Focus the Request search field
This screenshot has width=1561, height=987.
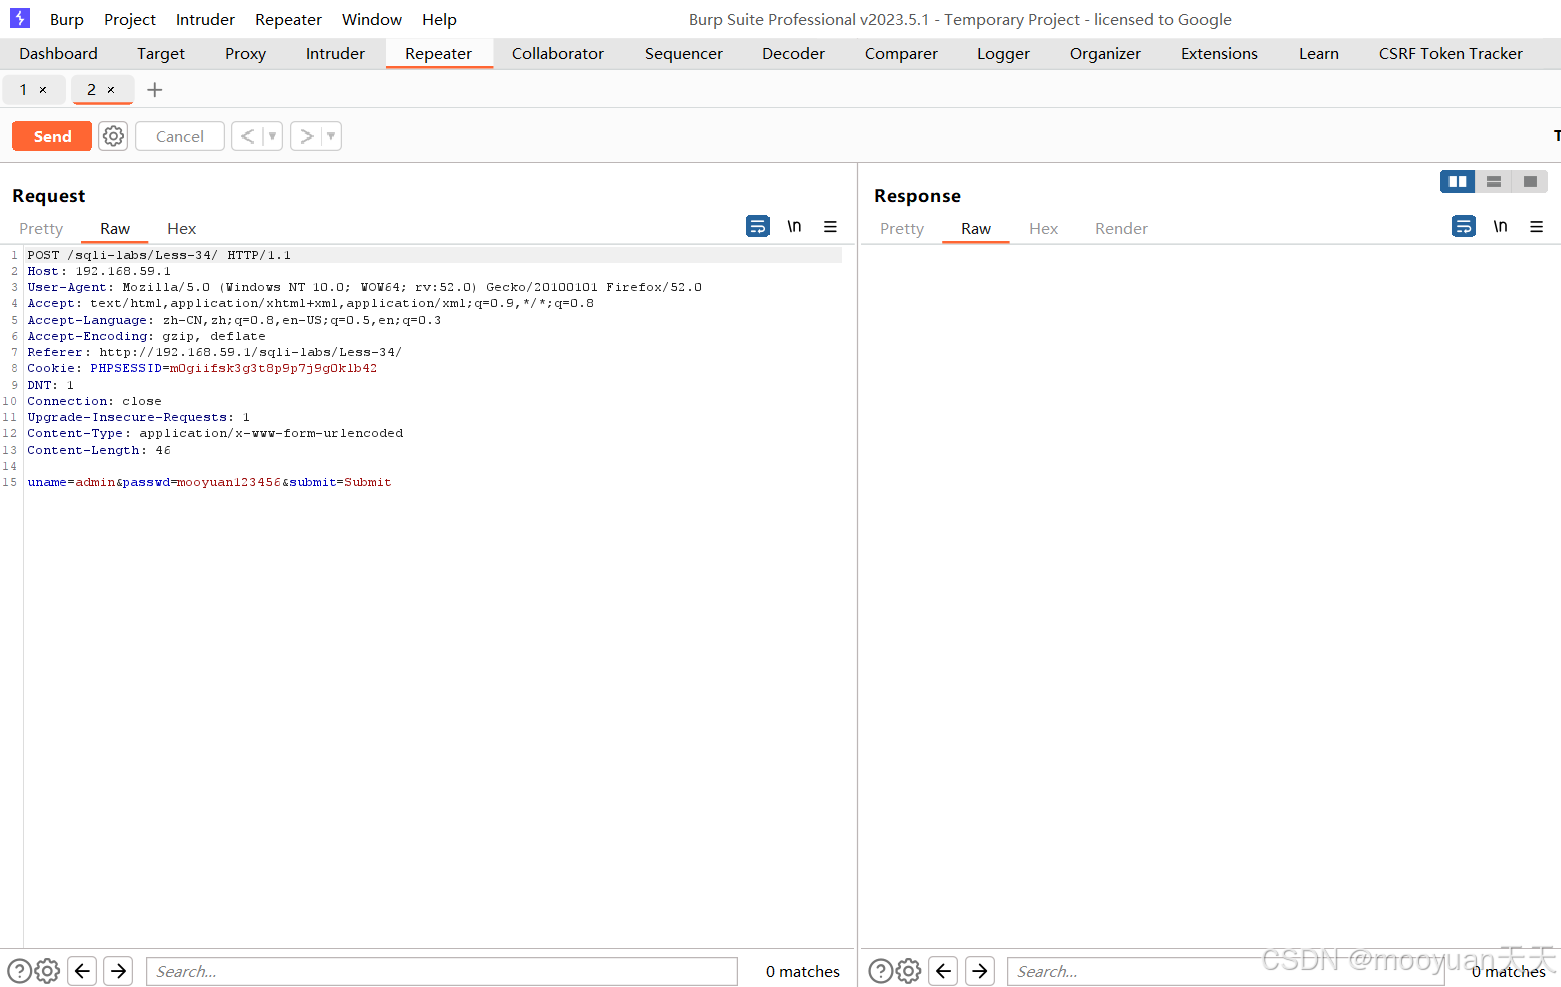coord(442,971)
